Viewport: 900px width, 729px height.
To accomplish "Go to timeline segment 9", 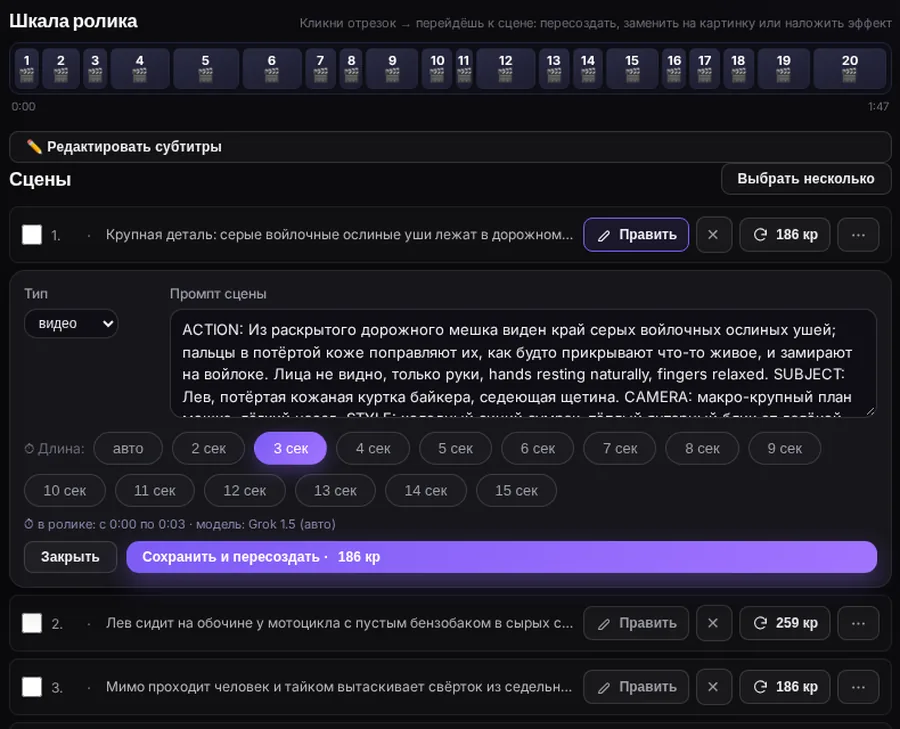I will [x=392, y=68].
